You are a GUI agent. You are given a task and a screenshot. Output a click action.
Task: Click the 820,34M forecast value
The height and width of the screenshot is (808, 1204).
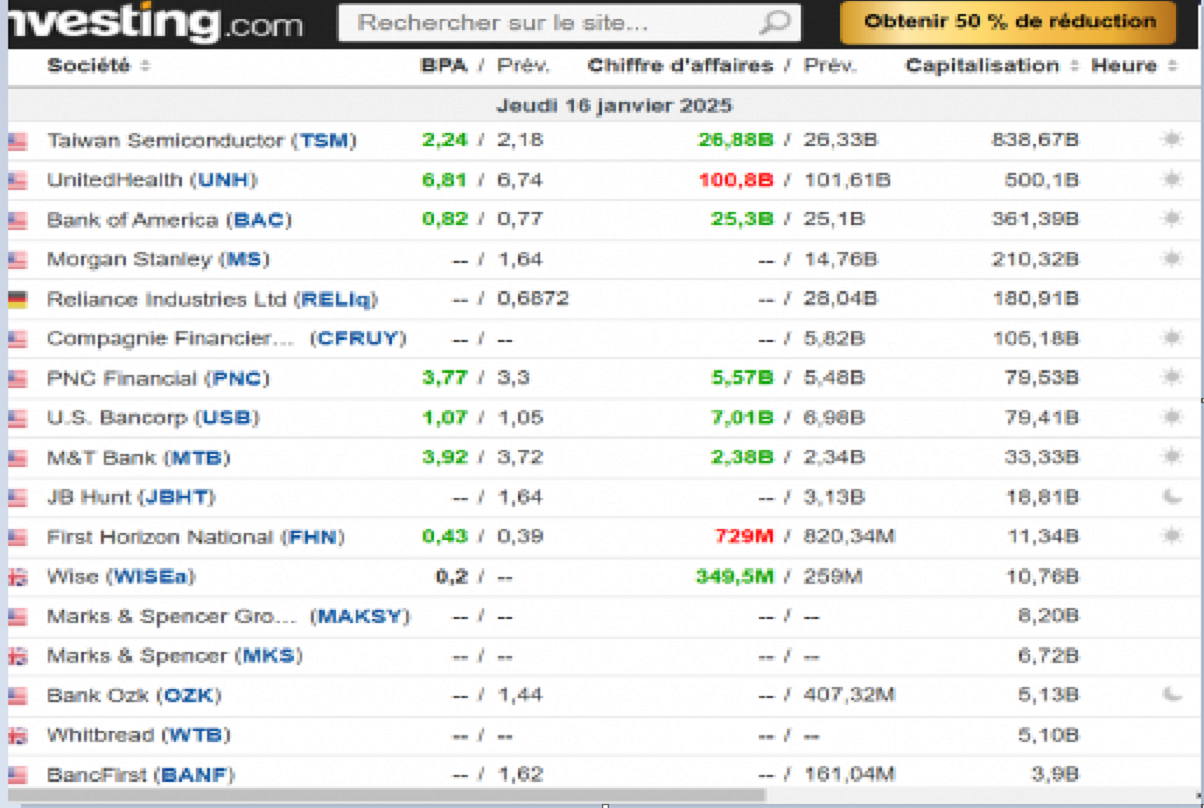click(x=849, y=537)
